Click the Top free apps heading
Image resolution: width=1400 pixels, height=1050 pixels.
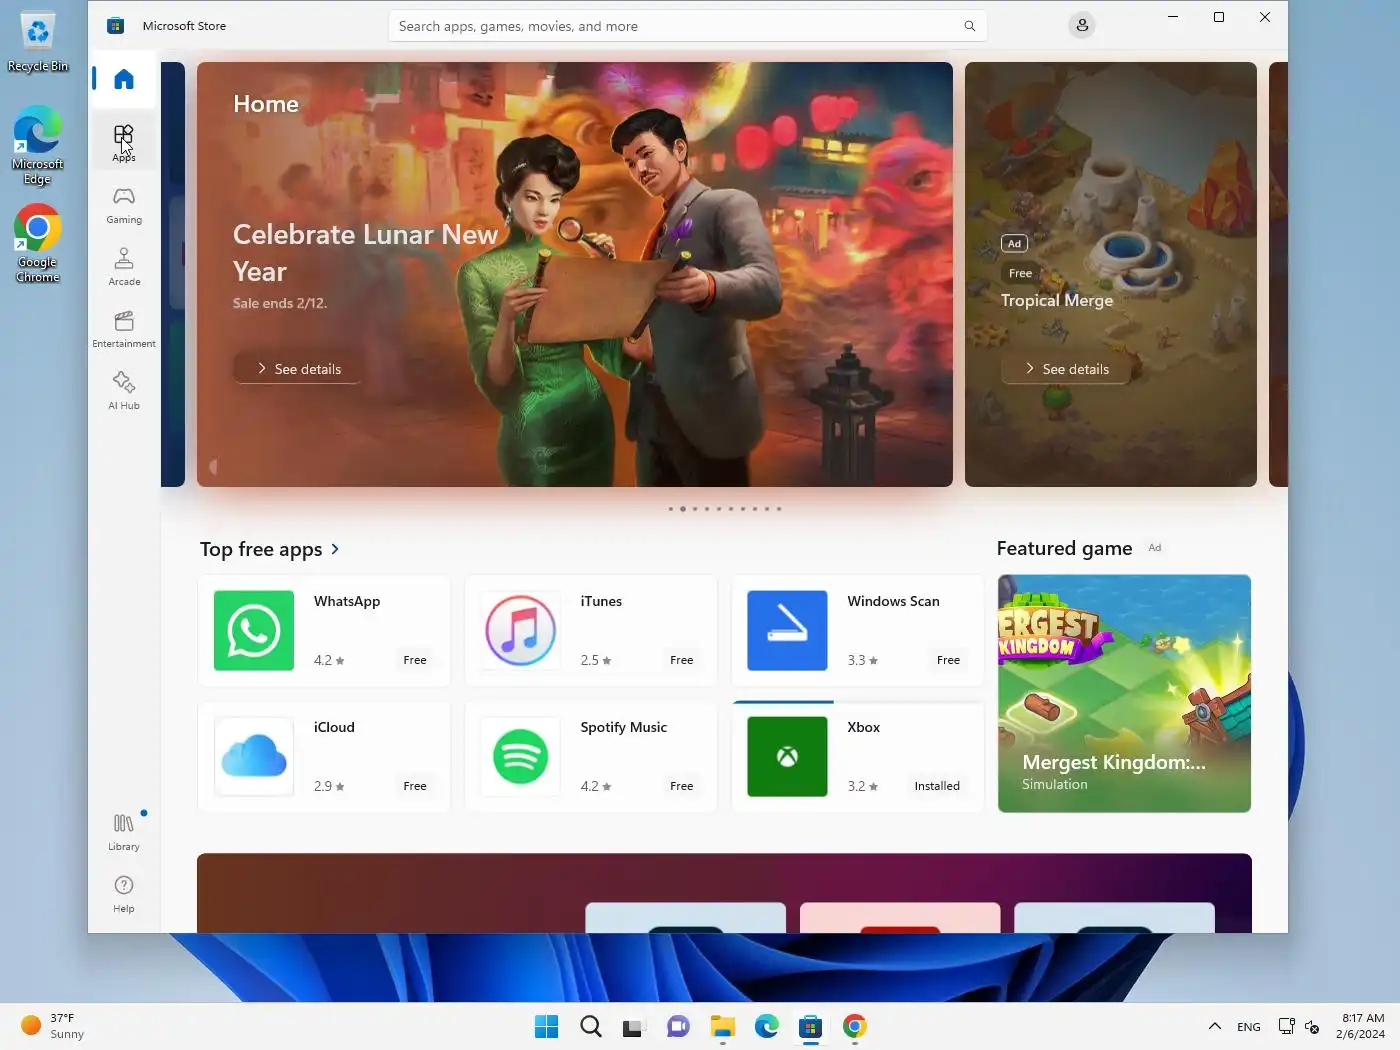[x=261, y=549]
